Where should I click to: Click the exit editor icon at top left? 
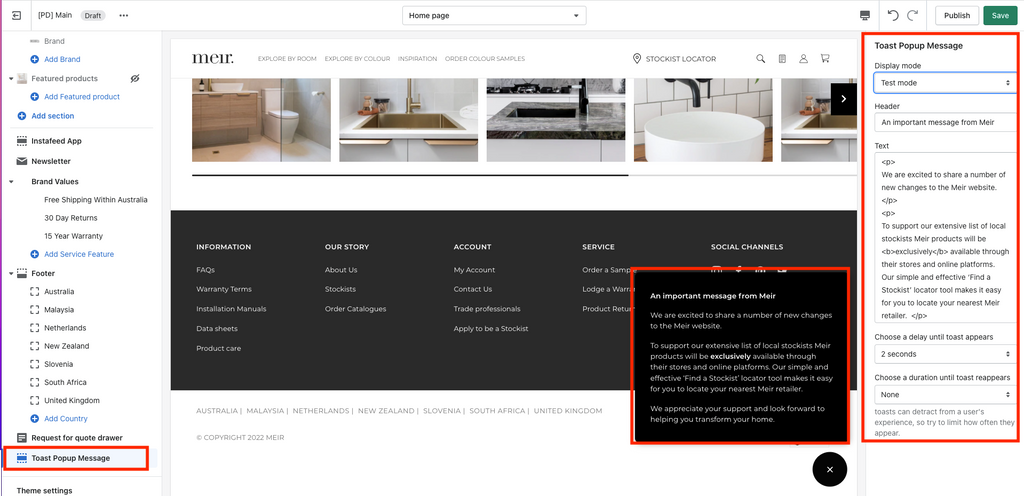click(16, 15)
